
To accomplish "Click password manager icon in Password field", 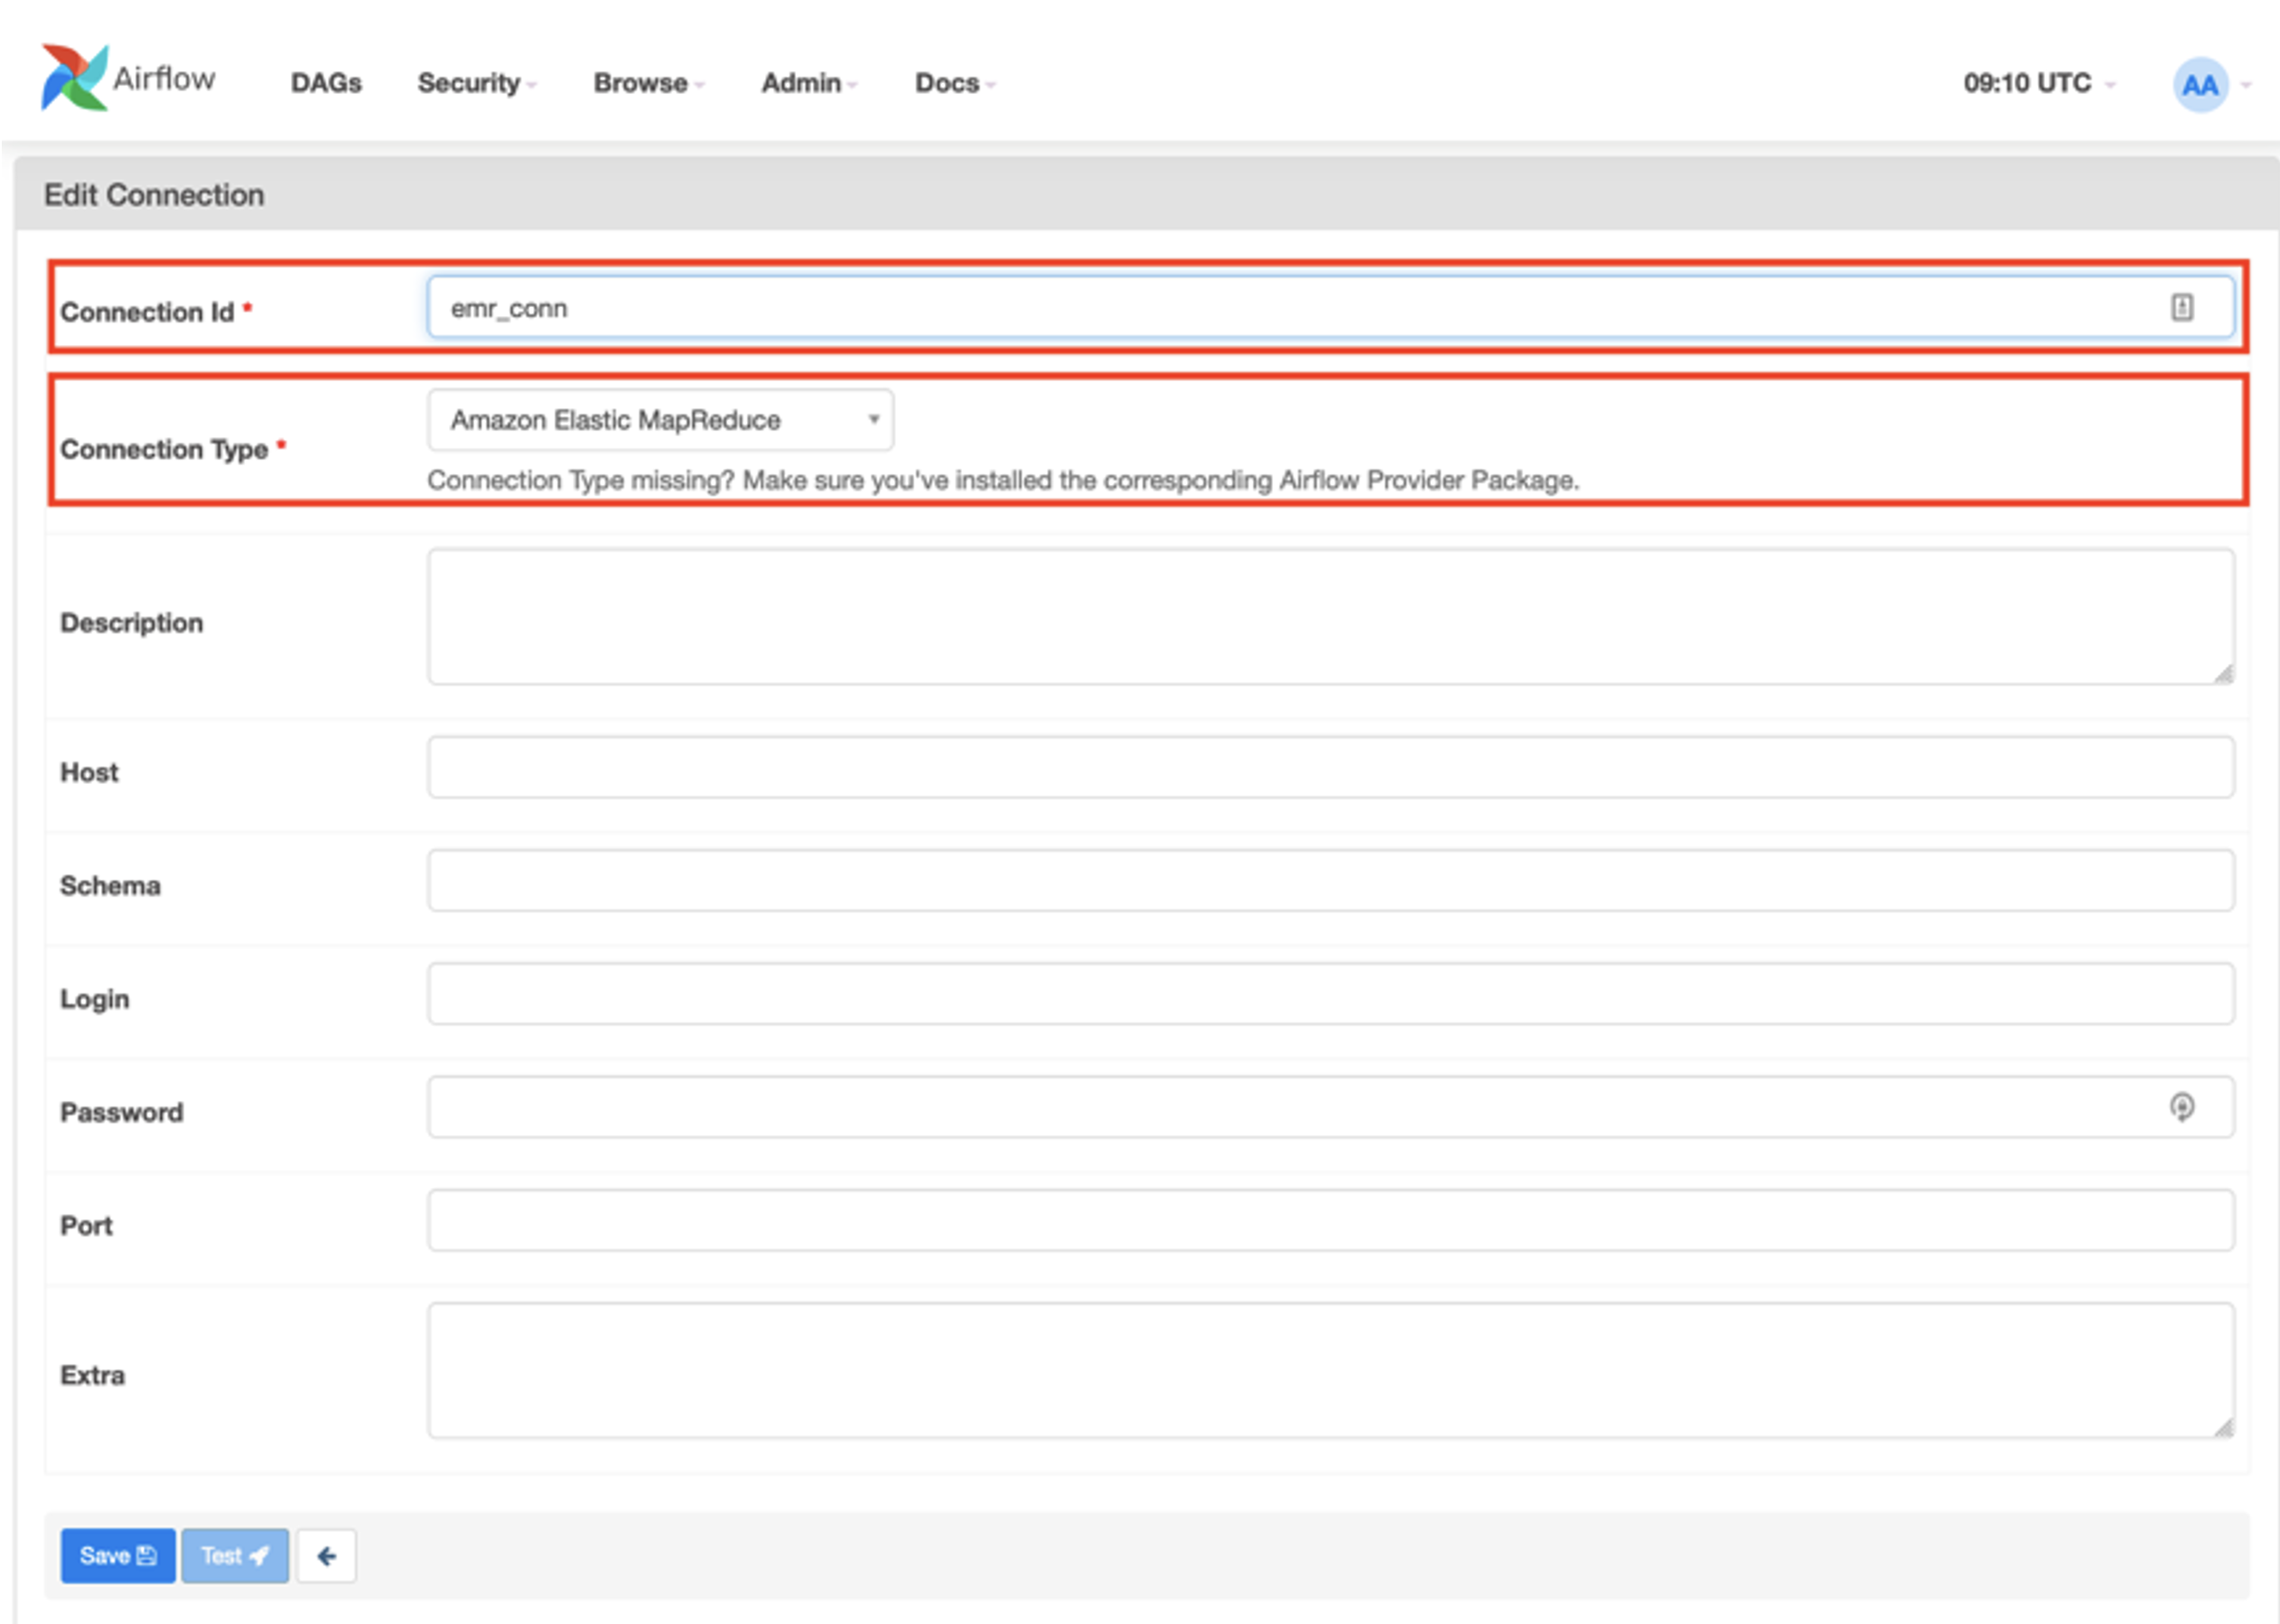I will pyautogui.click(x=2181, y=1106).
